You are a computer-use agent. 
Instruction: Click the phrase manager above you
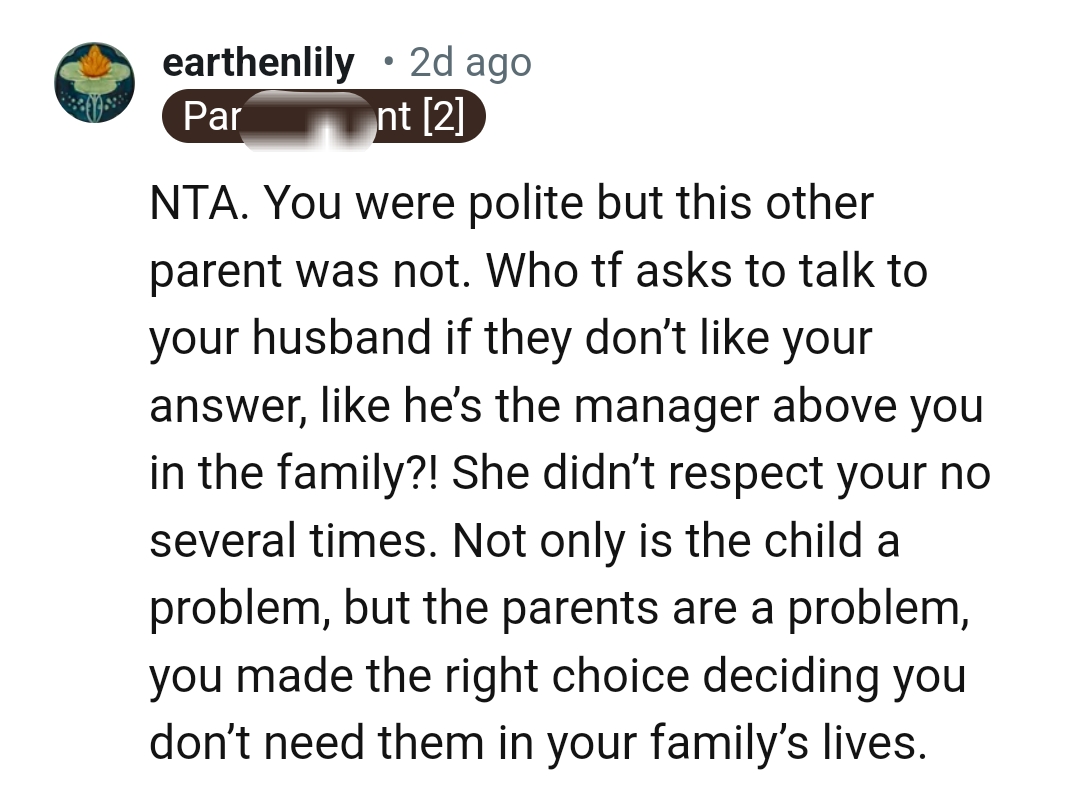[x=780, y=405]
